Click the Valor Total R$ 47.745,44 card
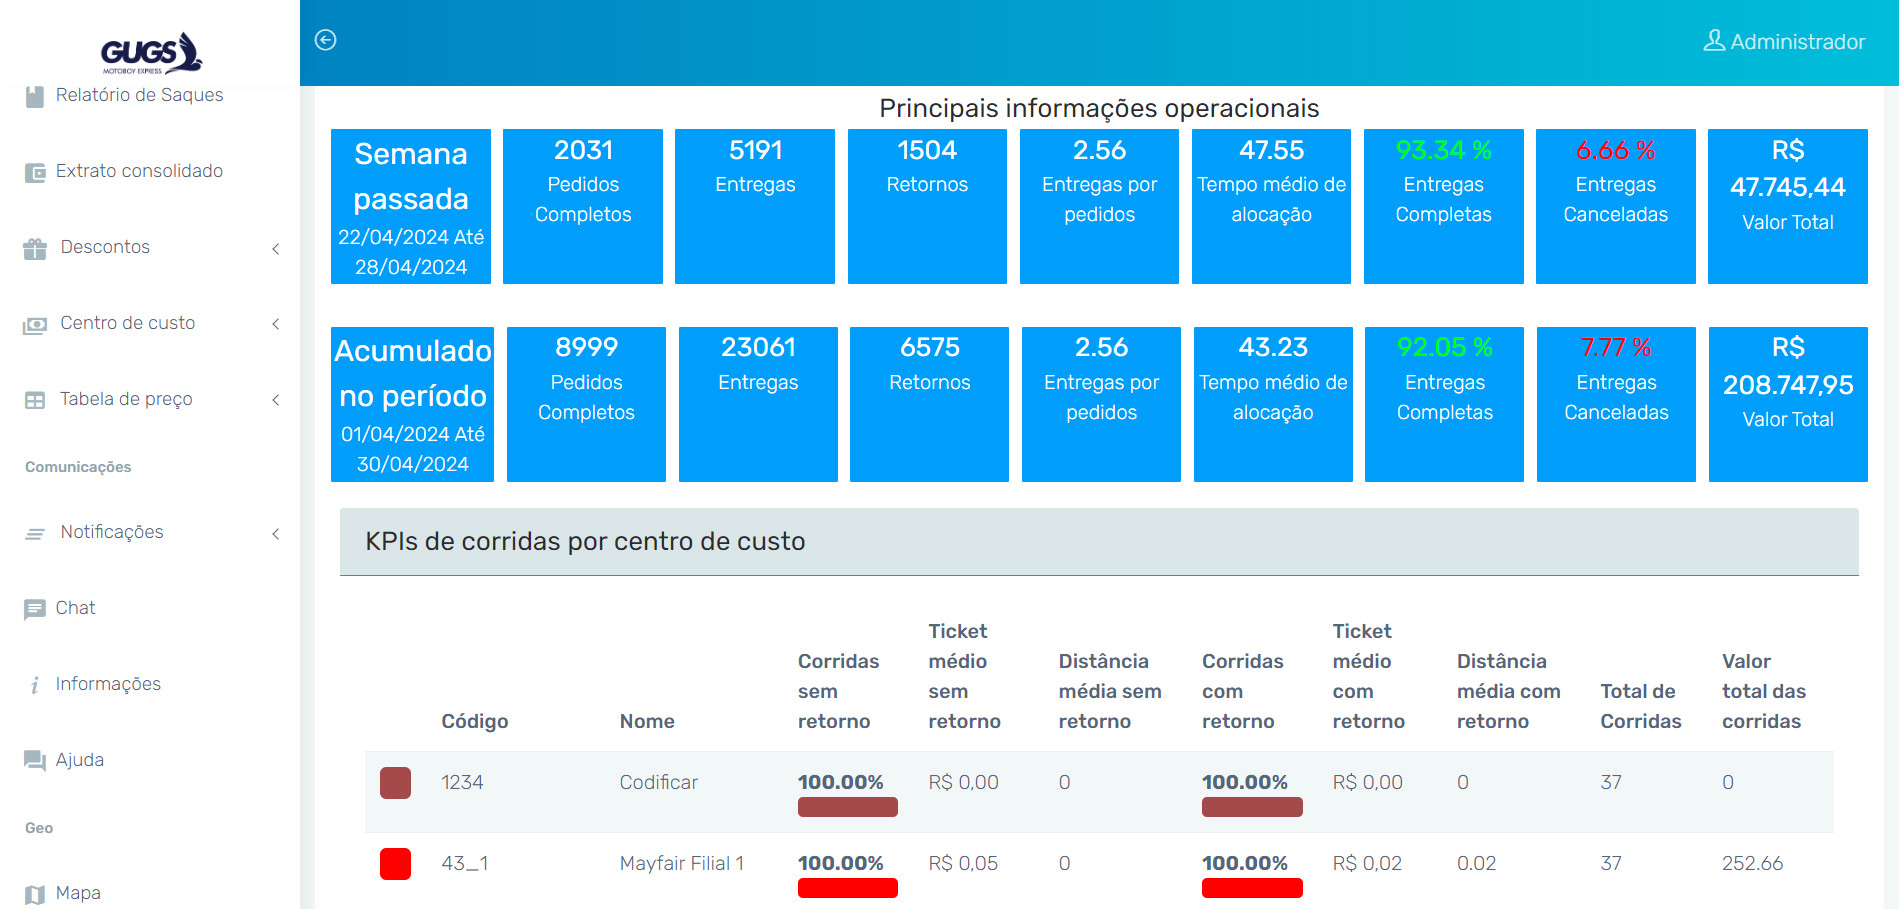The image size is (1899, 909). coord(1787,206)
